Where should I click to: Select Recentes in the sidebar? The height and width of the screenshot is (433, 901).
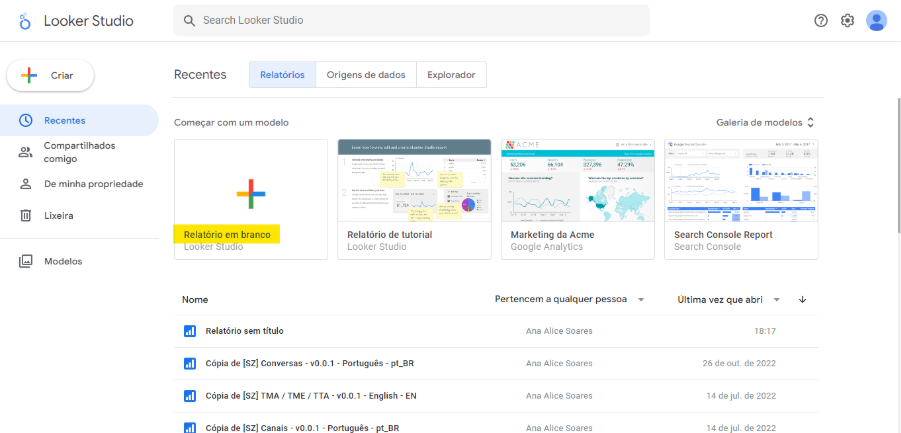click(79, 121)
